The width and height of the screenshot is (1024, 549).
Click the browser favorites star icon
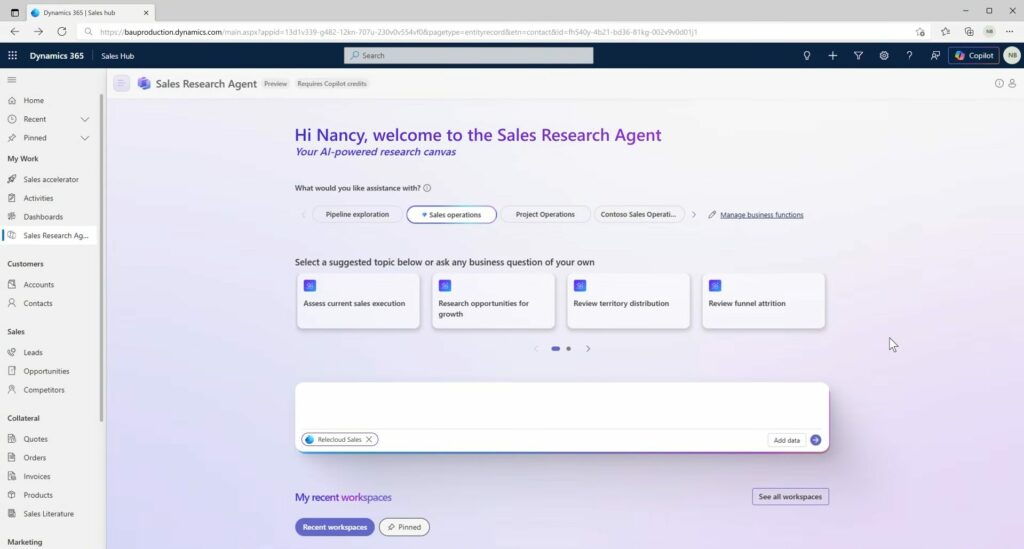[946, 31]
